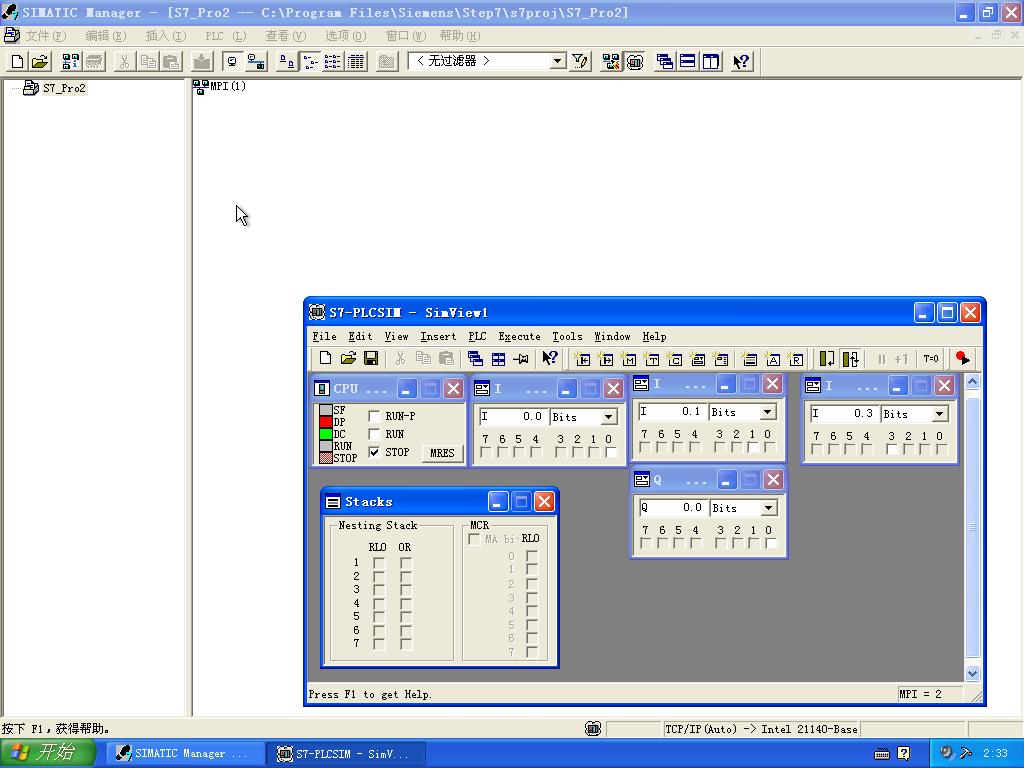This screenshot has height=768, width=1024.
Task: Open File menu in S7-PLCSIM
Action: click(325, 336)
